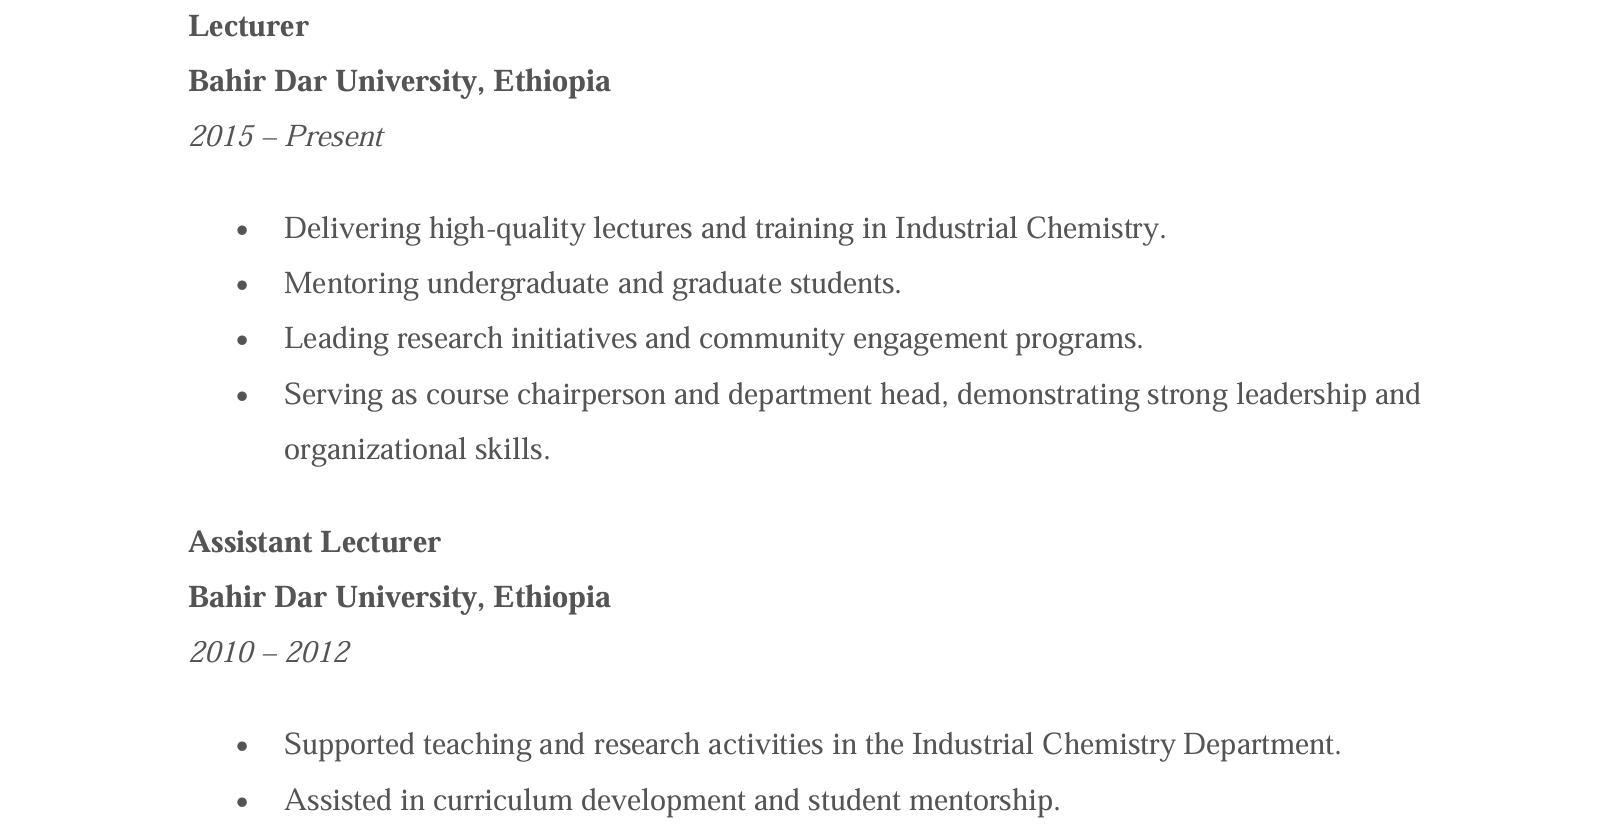1623x834 pixels.
Task: Click the second 'Bahir Dar University, Ethiopia' line
Action: (x=398, y=597)
